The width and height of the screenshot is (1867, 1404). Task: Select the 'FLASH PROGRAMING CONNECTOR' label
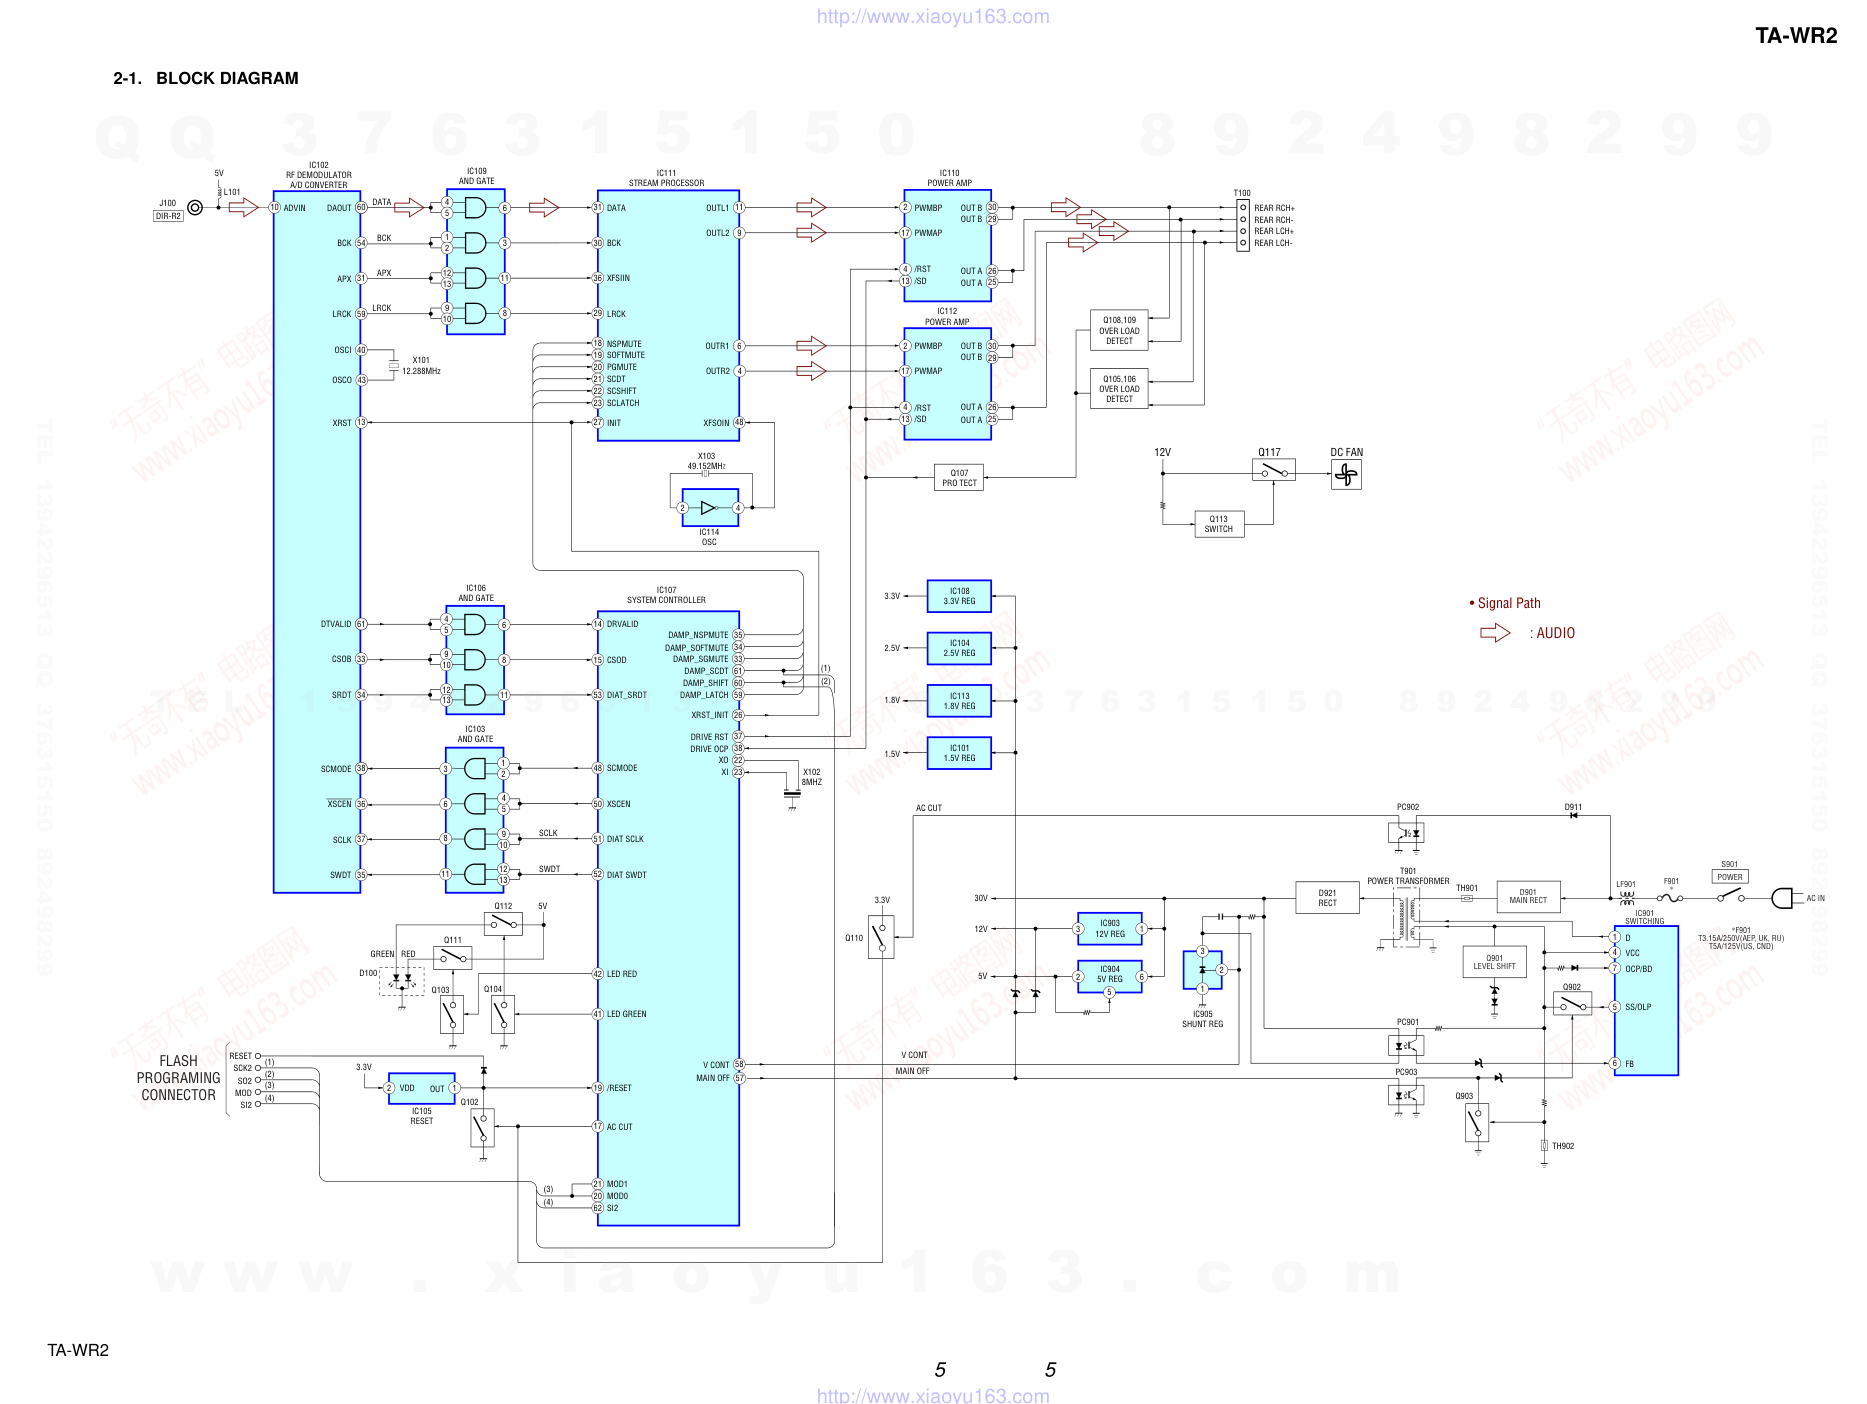click(x=179, y=1078)
